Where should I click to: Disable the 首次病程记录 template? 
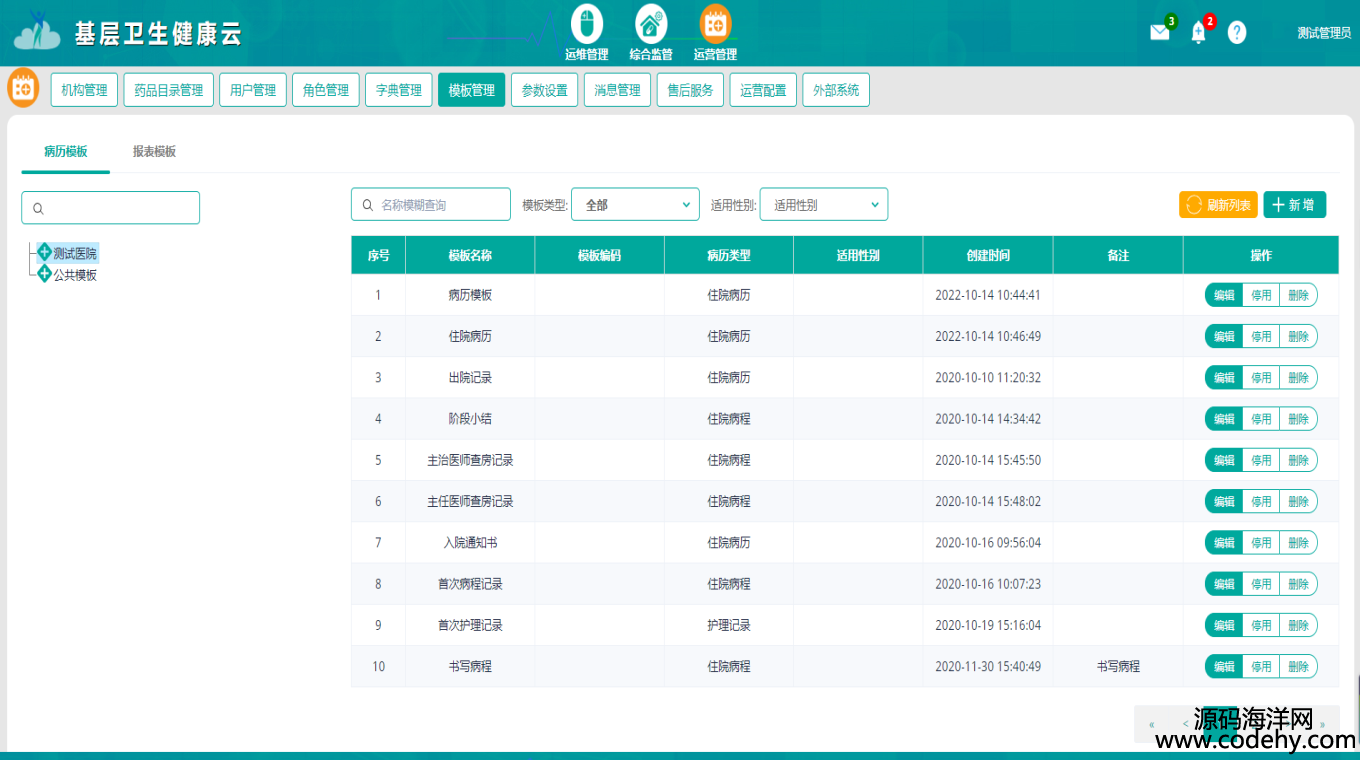[1261, 584]
